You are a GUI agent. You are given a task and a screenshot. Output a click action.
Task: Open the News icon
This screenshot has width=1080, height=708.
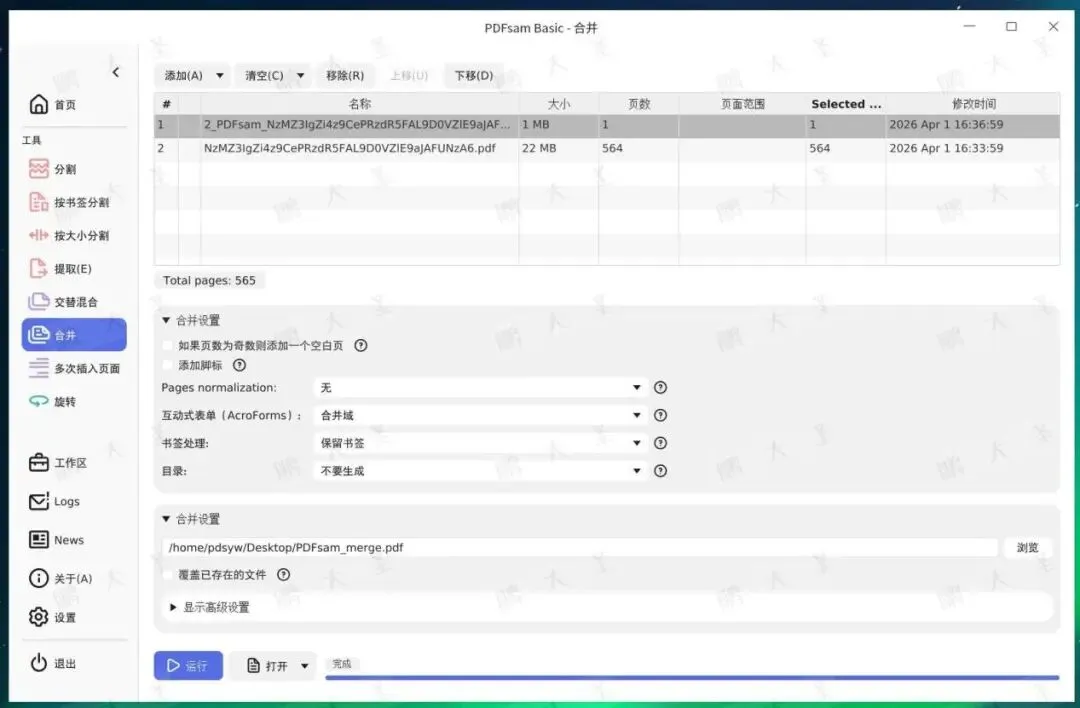pos(39,539)
